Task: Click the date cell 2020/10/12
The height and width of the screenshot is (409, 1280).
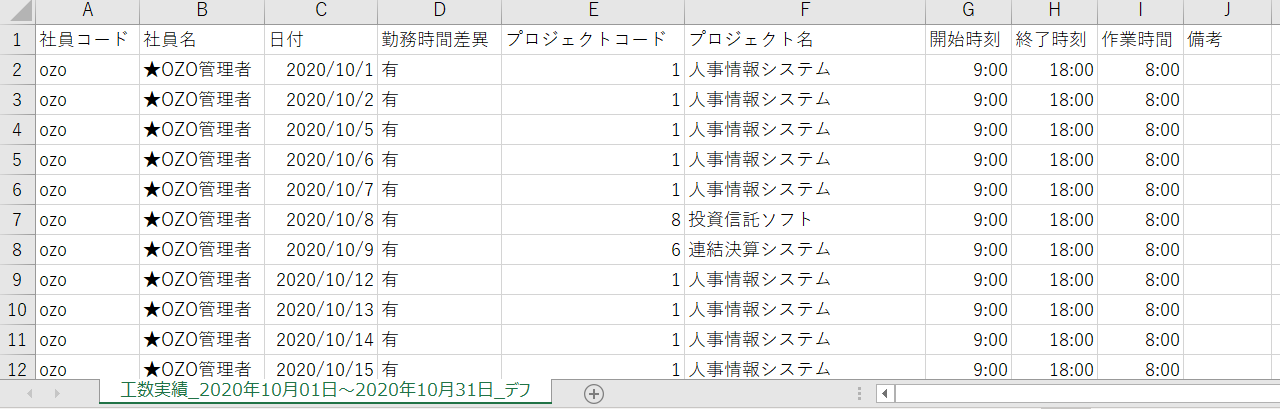Action: 321,279
